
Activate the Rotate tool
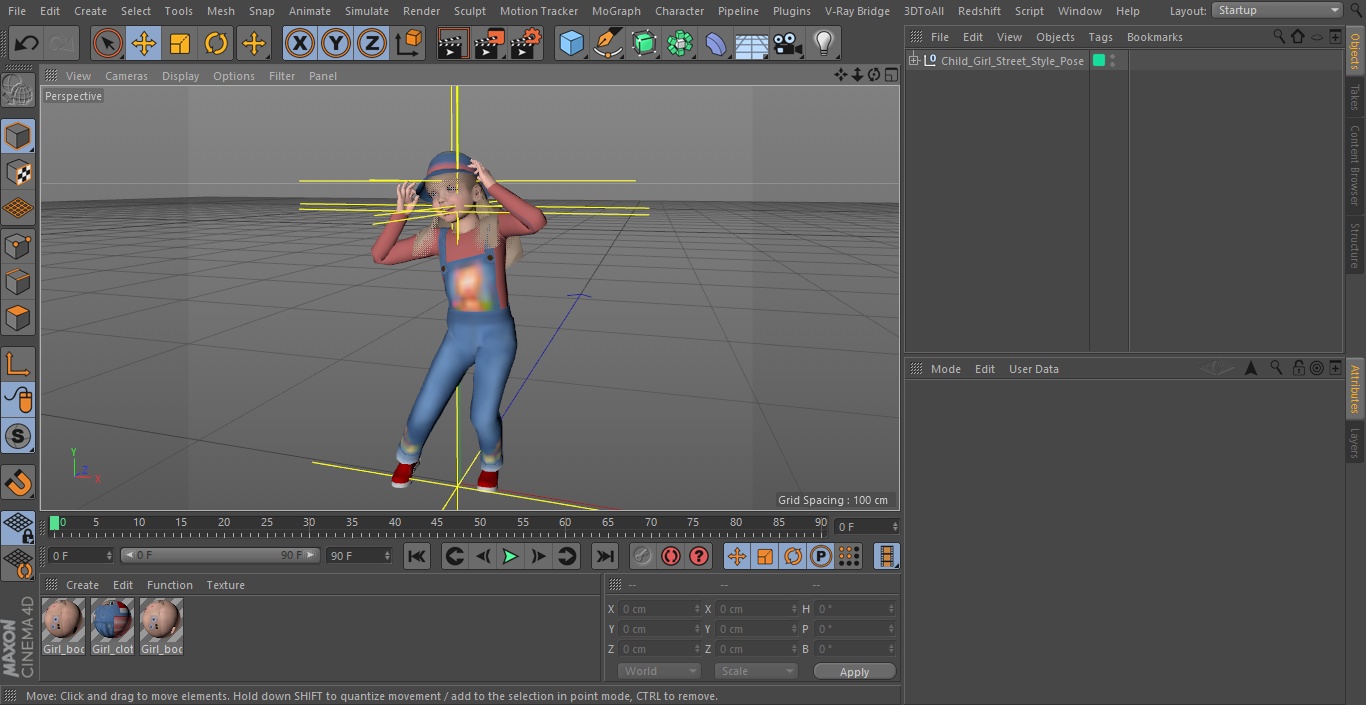(x=216, y=43)
